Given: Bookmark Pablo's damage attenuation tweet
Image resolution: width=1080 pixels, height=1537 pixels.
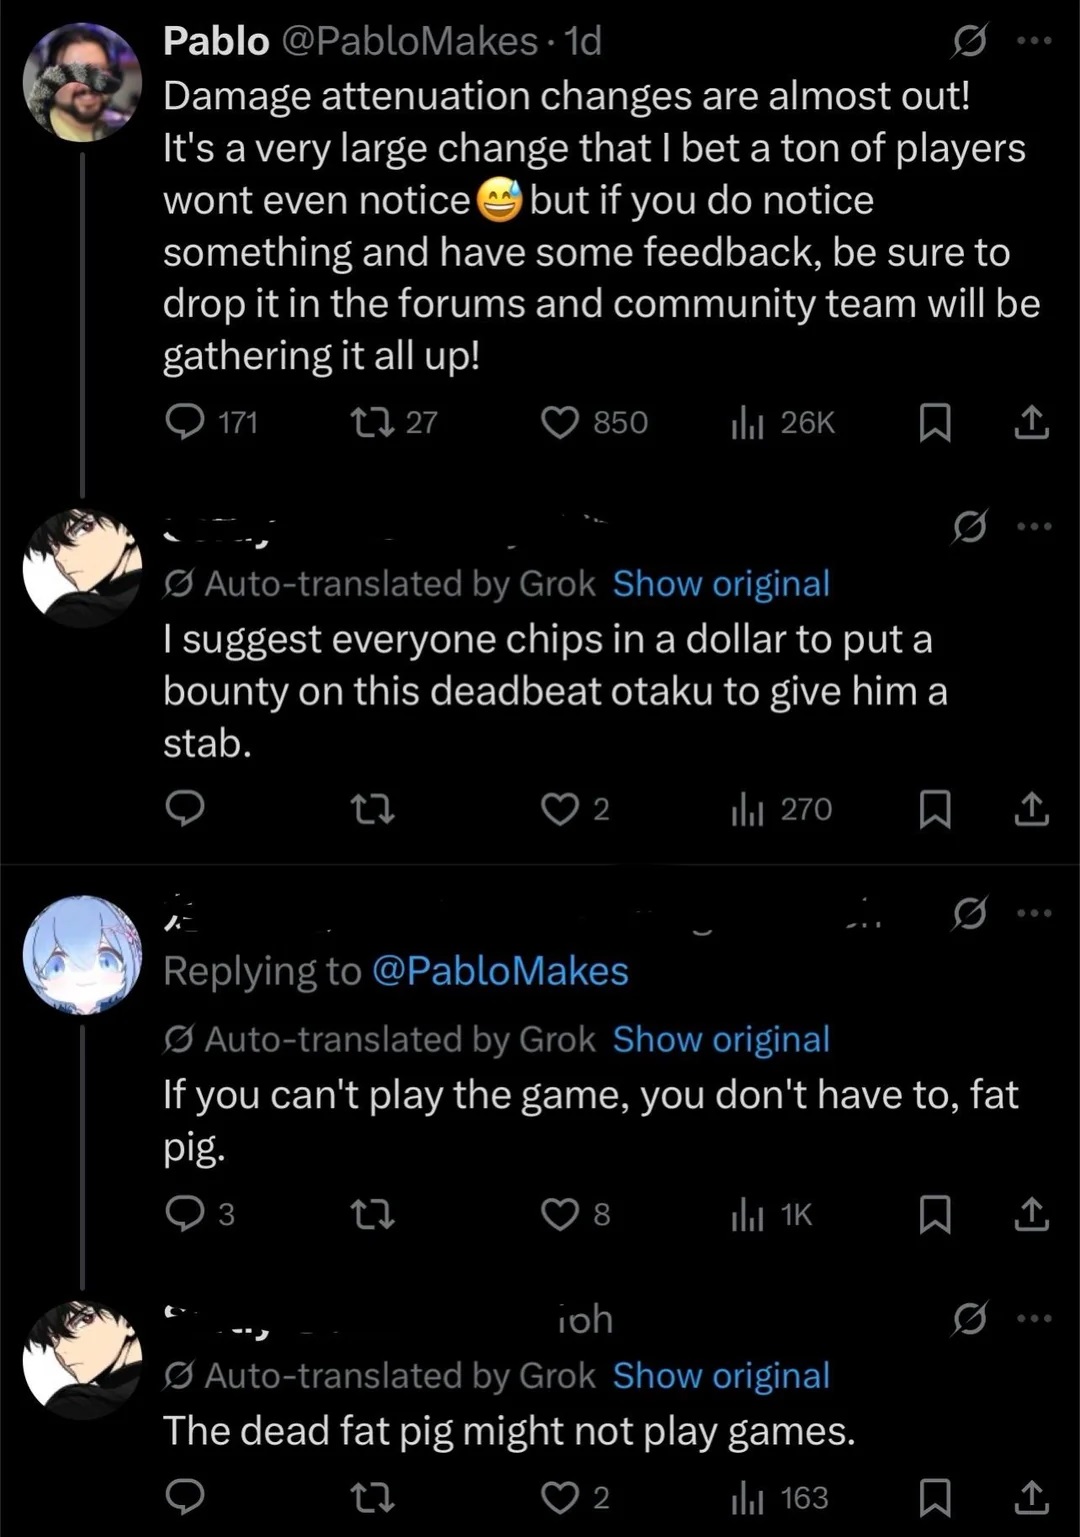Looking at the screenshot, I should click(x=934, y=423).
